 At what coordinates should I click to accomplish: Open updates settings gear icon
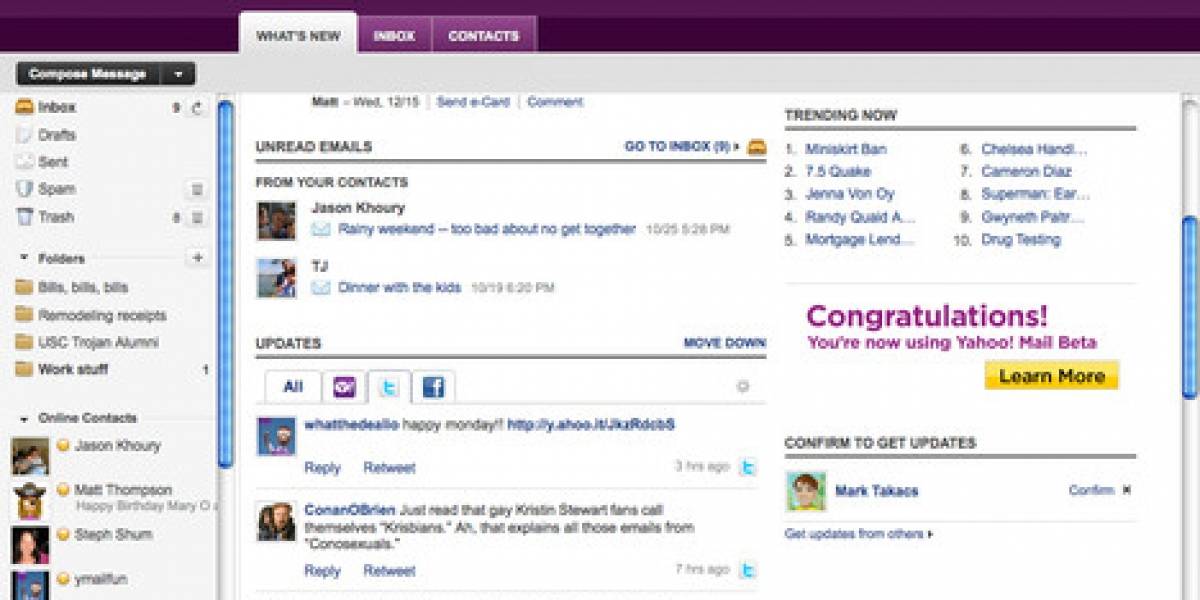coord(743,386)
